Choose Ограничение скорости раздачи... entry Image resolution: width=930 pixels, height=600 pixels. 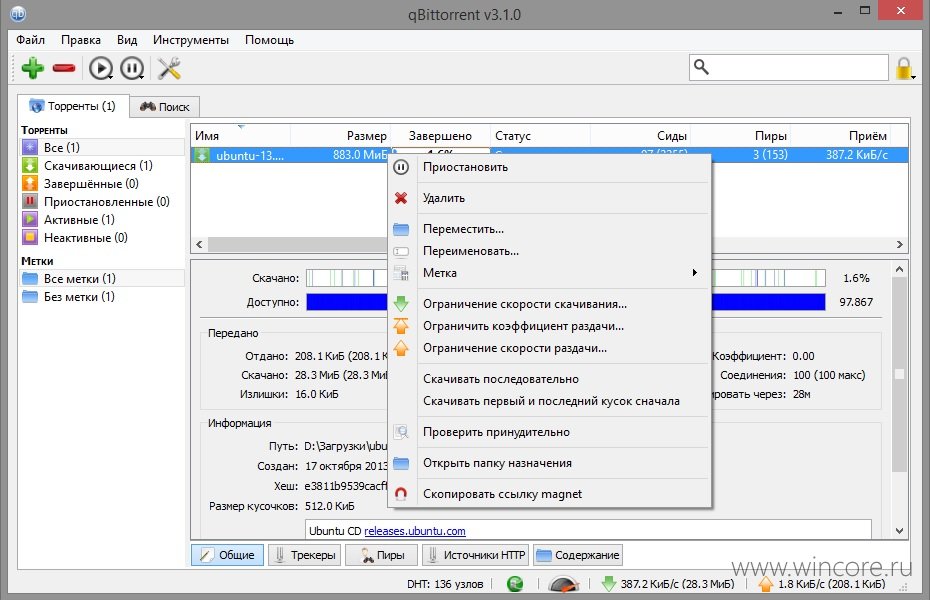point(550,348)
